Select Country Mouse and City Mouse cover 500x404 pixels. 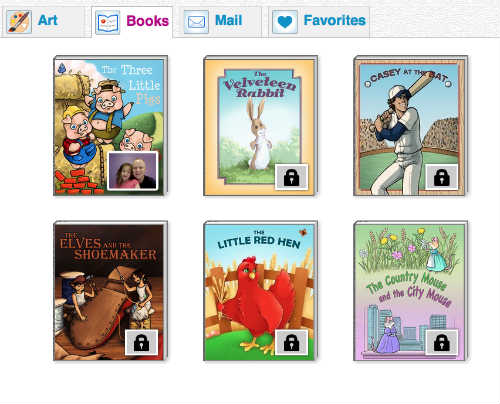point(411,291)
